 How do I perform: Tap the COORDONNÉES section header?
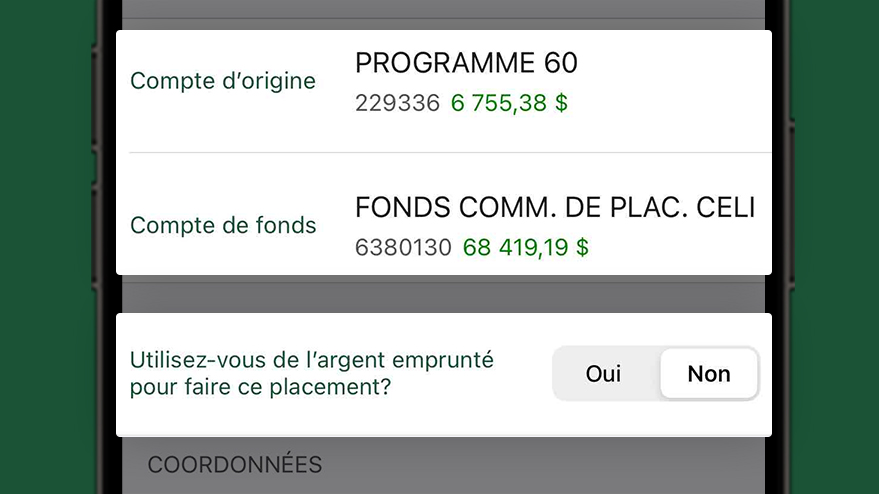[x=235, y=465]
